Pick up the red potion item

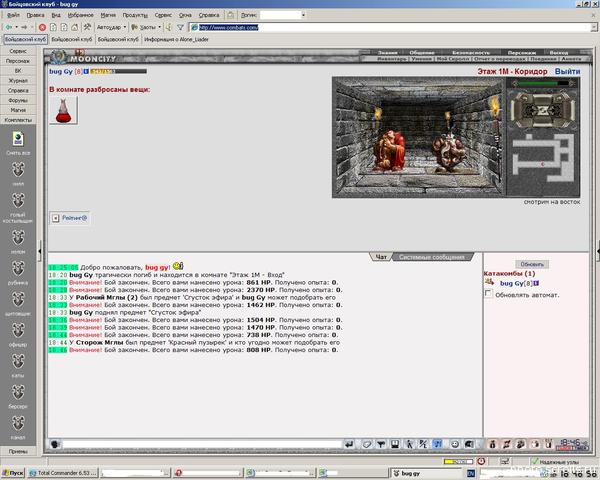64,110
